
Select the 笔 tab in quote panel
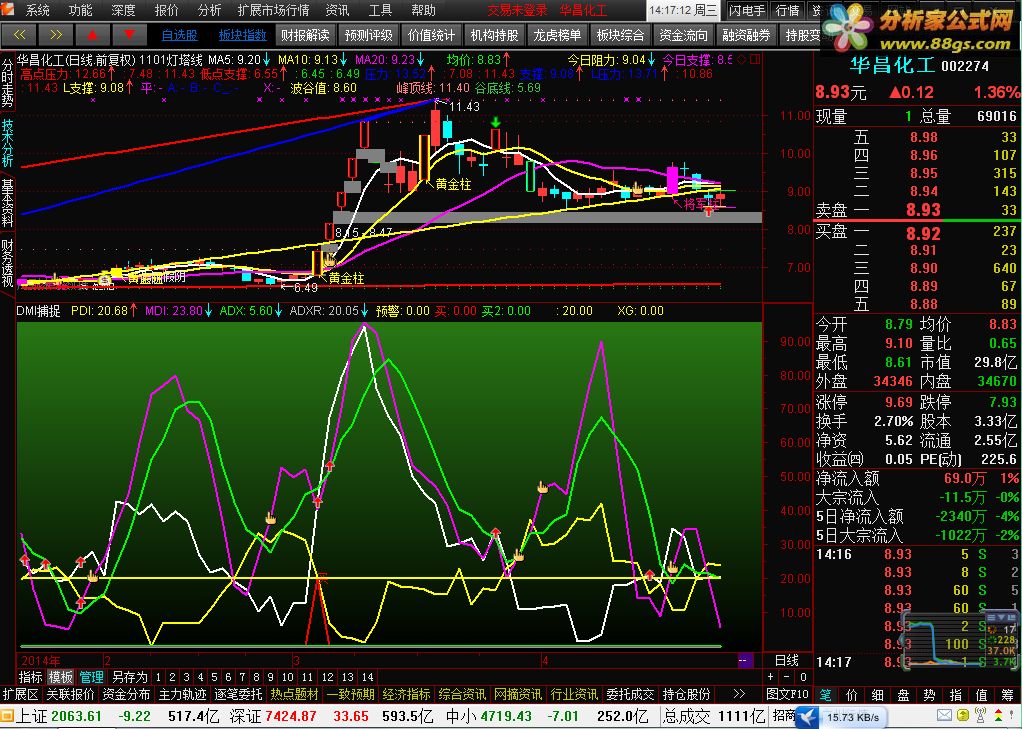tap(826, 694)
